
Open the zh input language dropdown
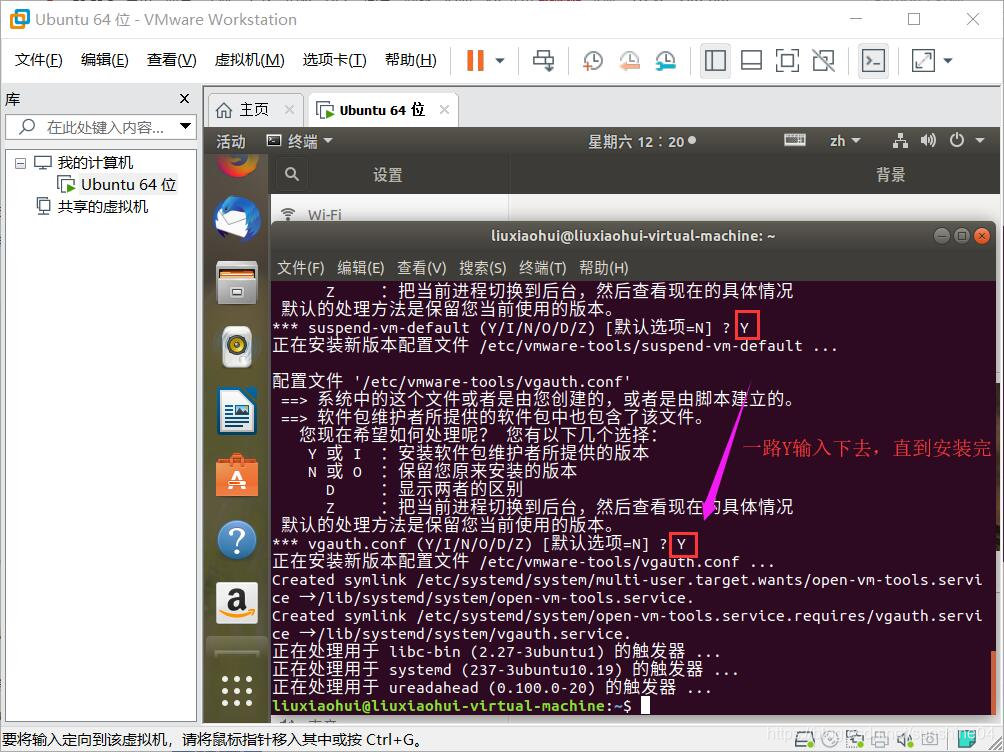click(845, 142)
